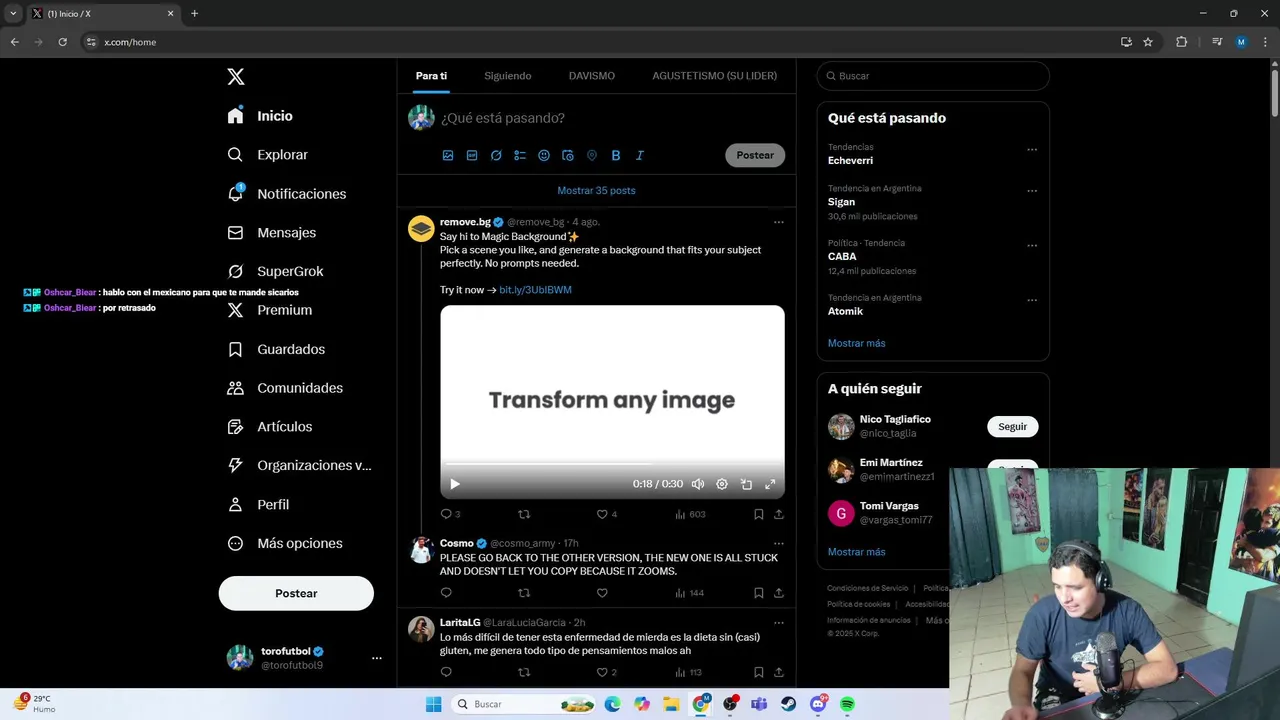The image size is (1280, 720).
Task: Open account menu next to torofutbol
Action: (377, 658)
